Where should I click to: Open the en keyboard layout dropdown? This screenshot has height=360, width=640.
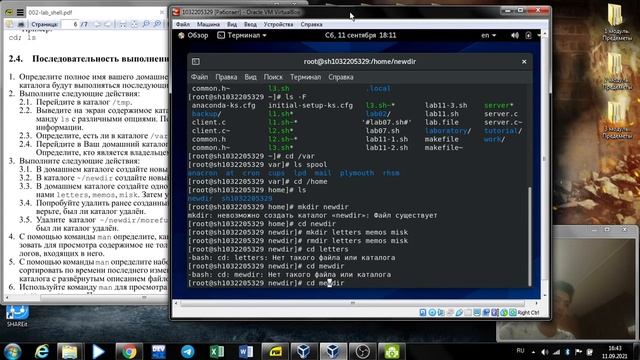coord(488,36)
